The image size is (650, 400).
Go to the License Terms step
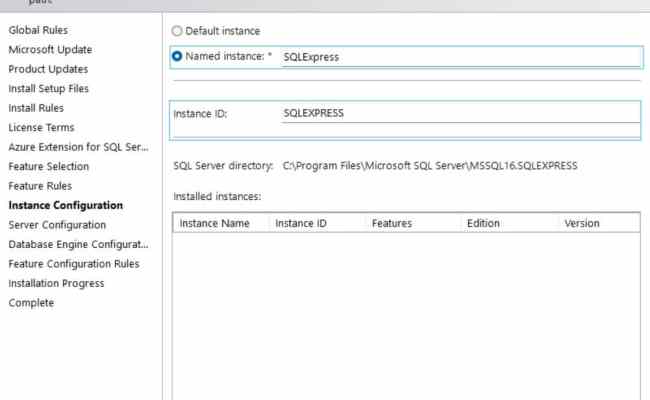pyautogui.click(x=41, y=128)
